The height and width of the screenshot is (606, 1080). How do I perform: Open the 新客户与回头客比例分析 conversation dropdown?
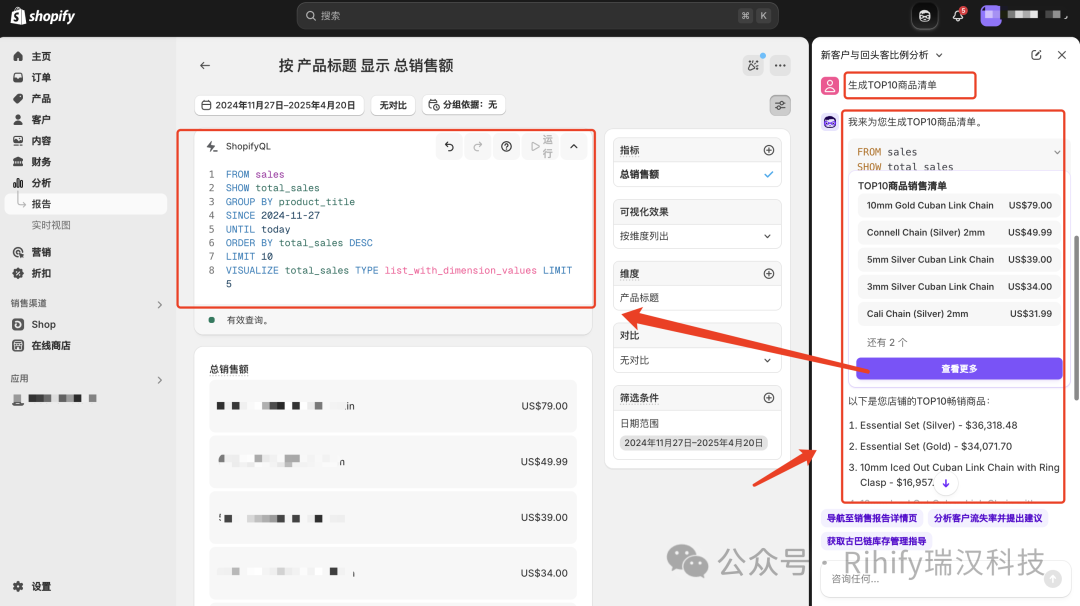[882, 55]
